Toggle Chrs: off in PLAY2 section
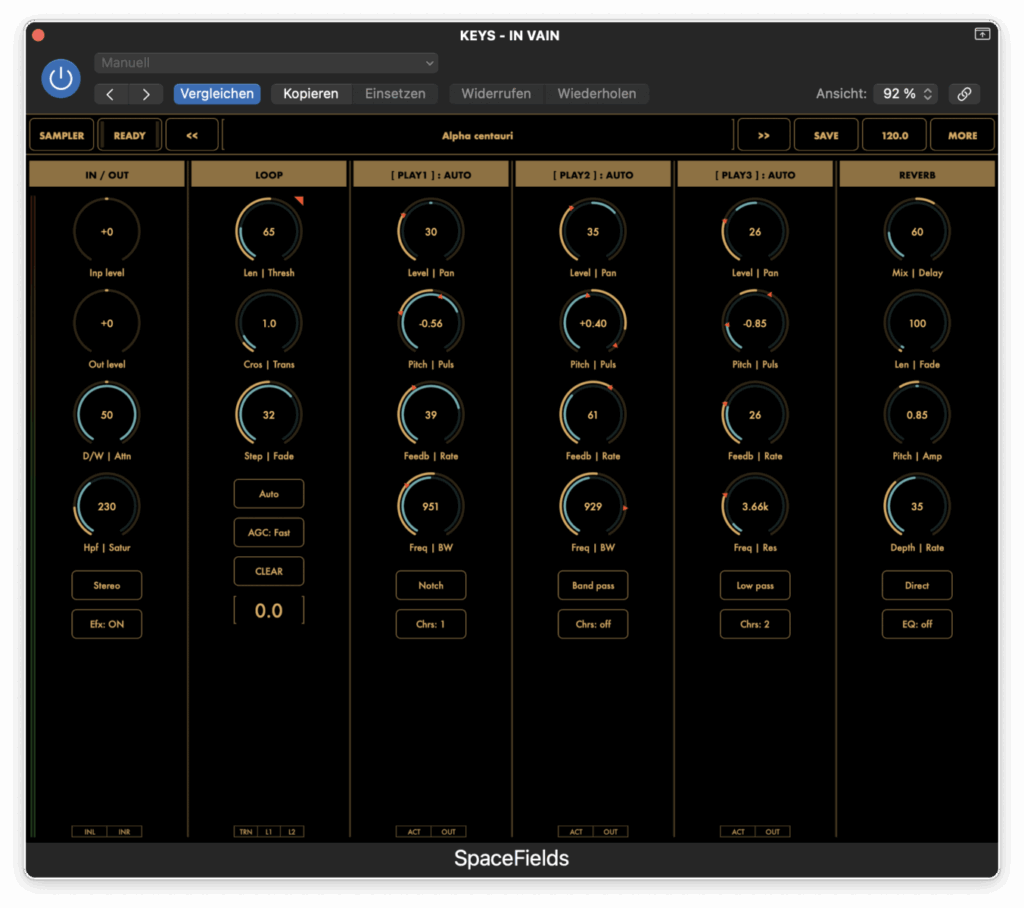Screen dimensions: 1024x908 (593, 624)
